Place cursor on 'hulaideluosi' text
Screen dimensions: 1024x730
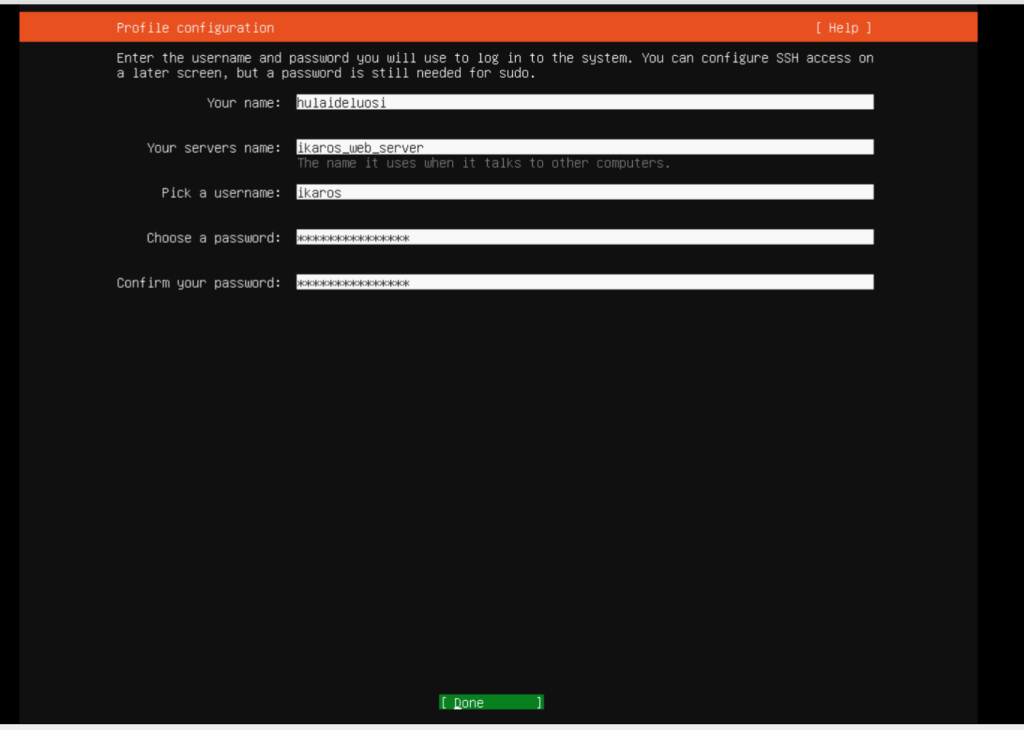341,103
